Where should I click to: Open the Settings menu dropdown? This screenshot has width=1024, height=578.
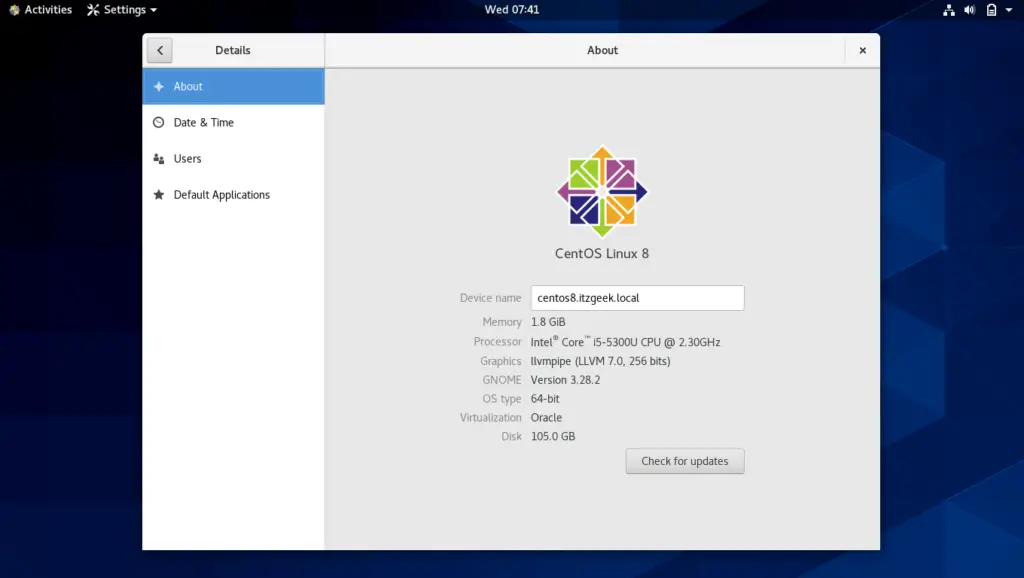point(120,10)
